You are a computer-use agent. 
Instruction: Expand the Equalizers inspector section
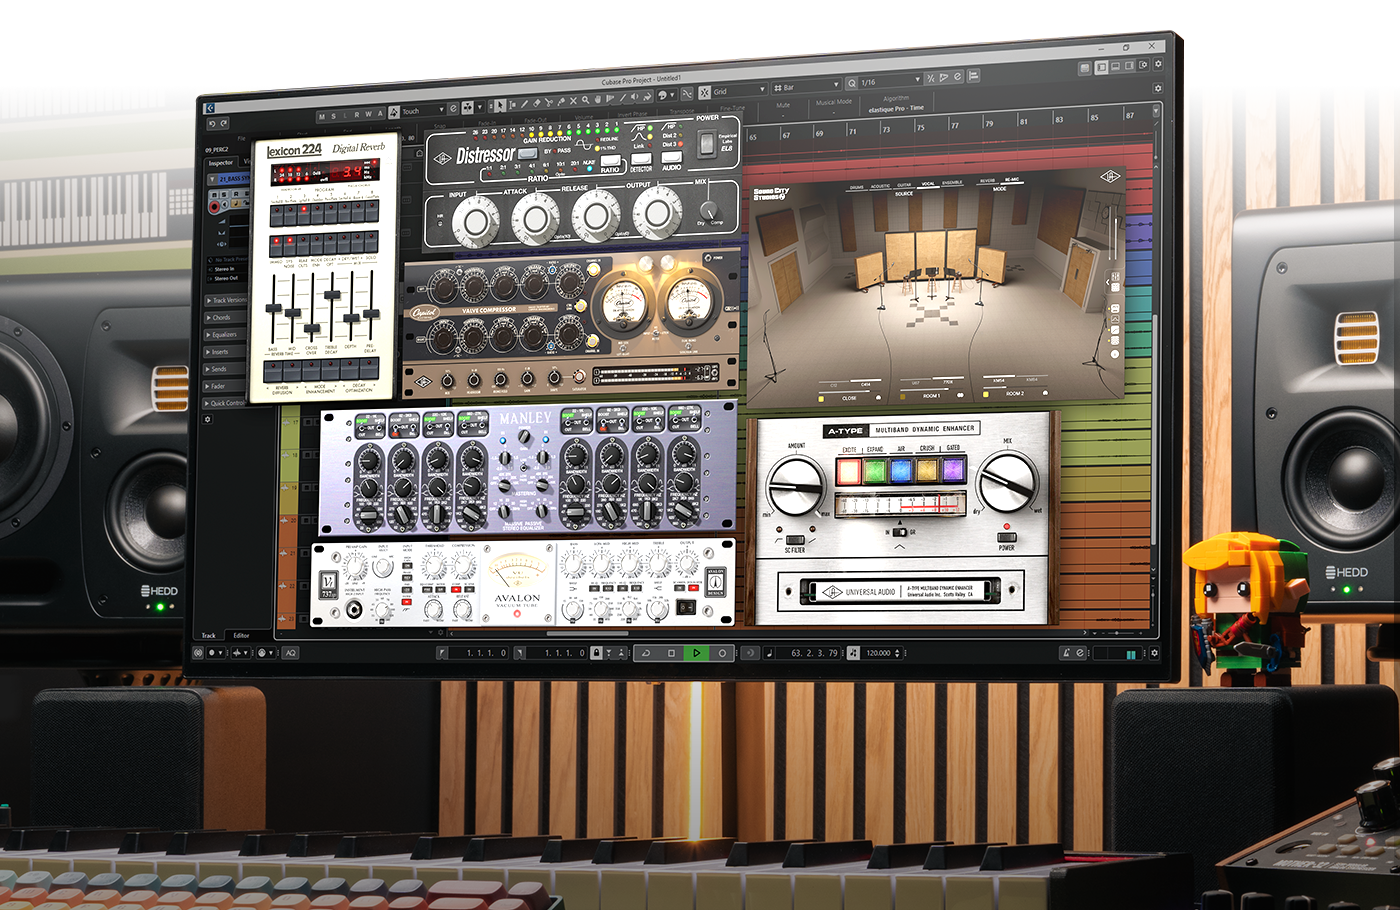click(223, 335)
